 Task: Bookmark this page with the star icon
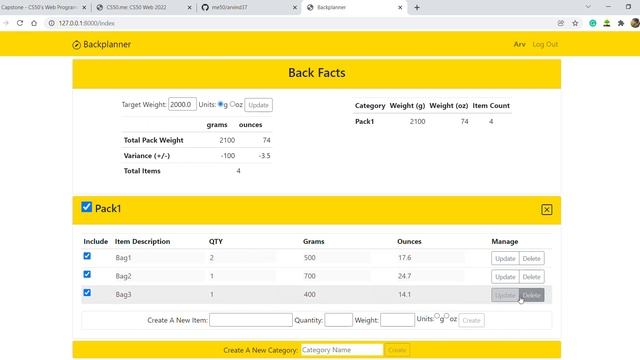pos(575,23)
